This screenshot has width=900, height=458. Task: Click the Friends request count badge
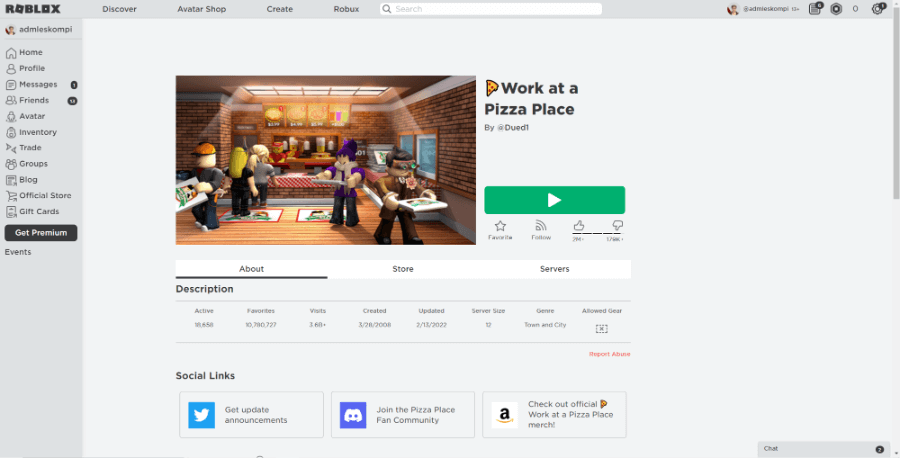pyautogui.click(x=72, y=101)
